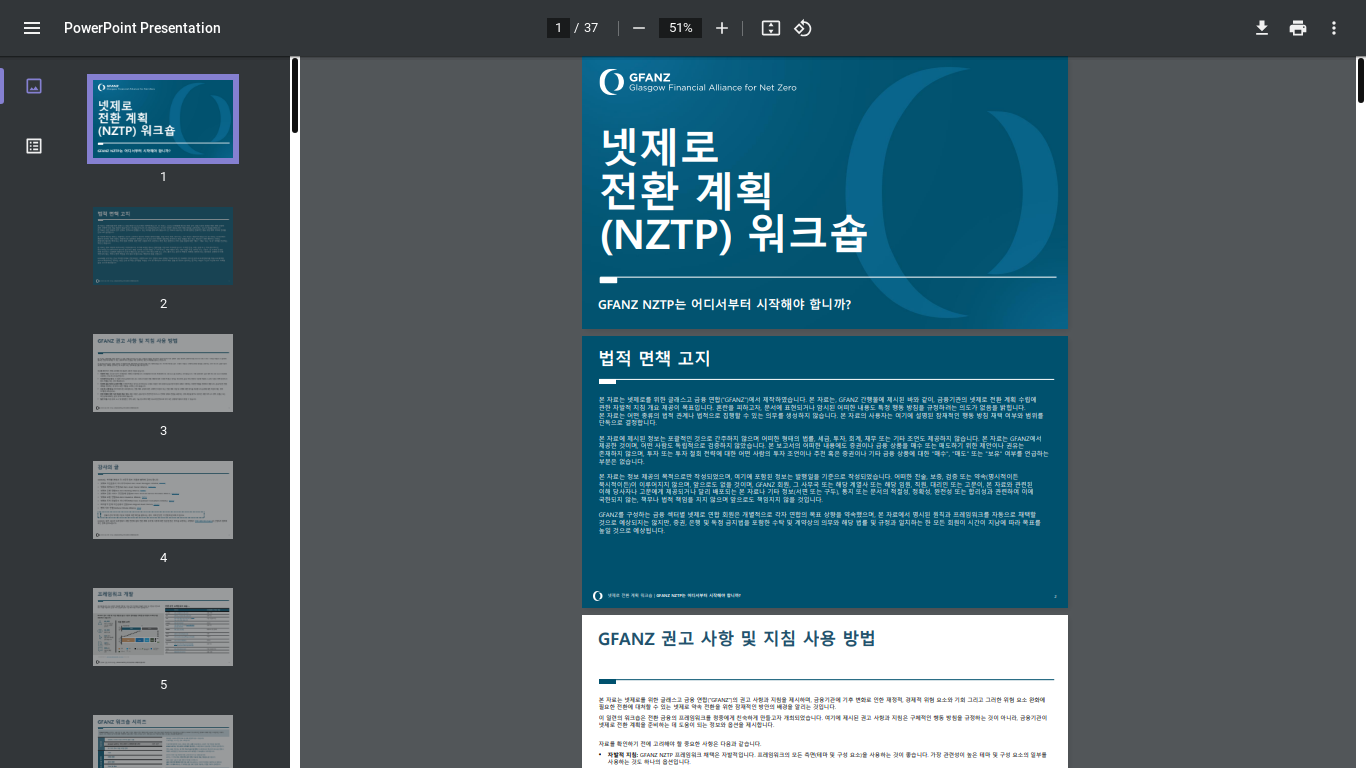1366x768 pixels.
Task: Click the total page count '37'
Action: pos(591,28)
